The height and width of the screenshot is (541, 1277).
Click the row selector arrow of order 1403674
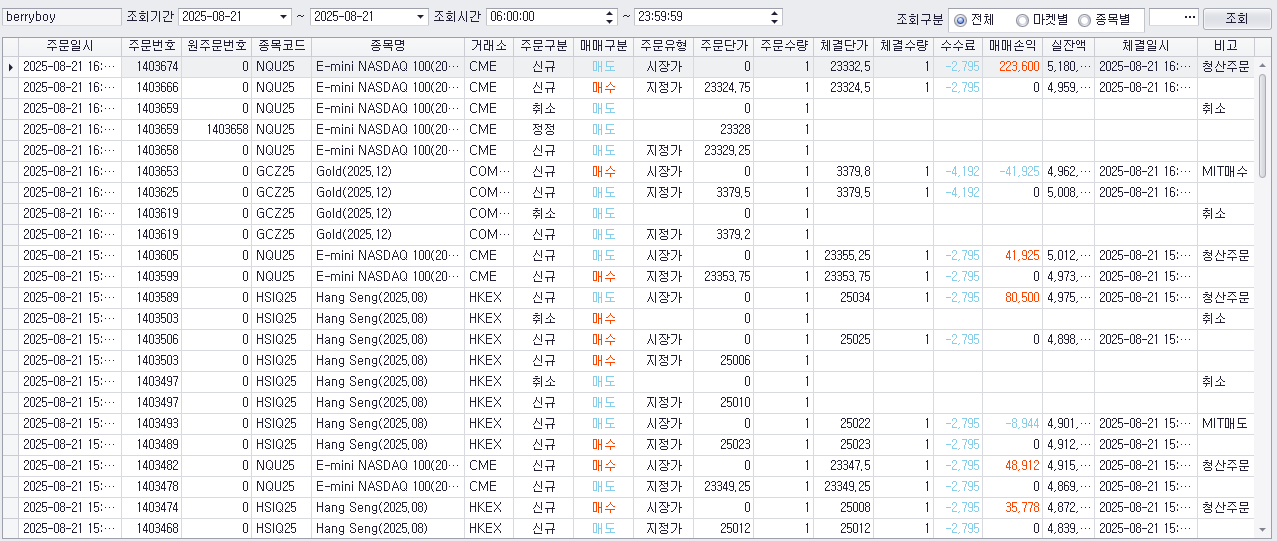pyautogui.click(x=10, y=67)
